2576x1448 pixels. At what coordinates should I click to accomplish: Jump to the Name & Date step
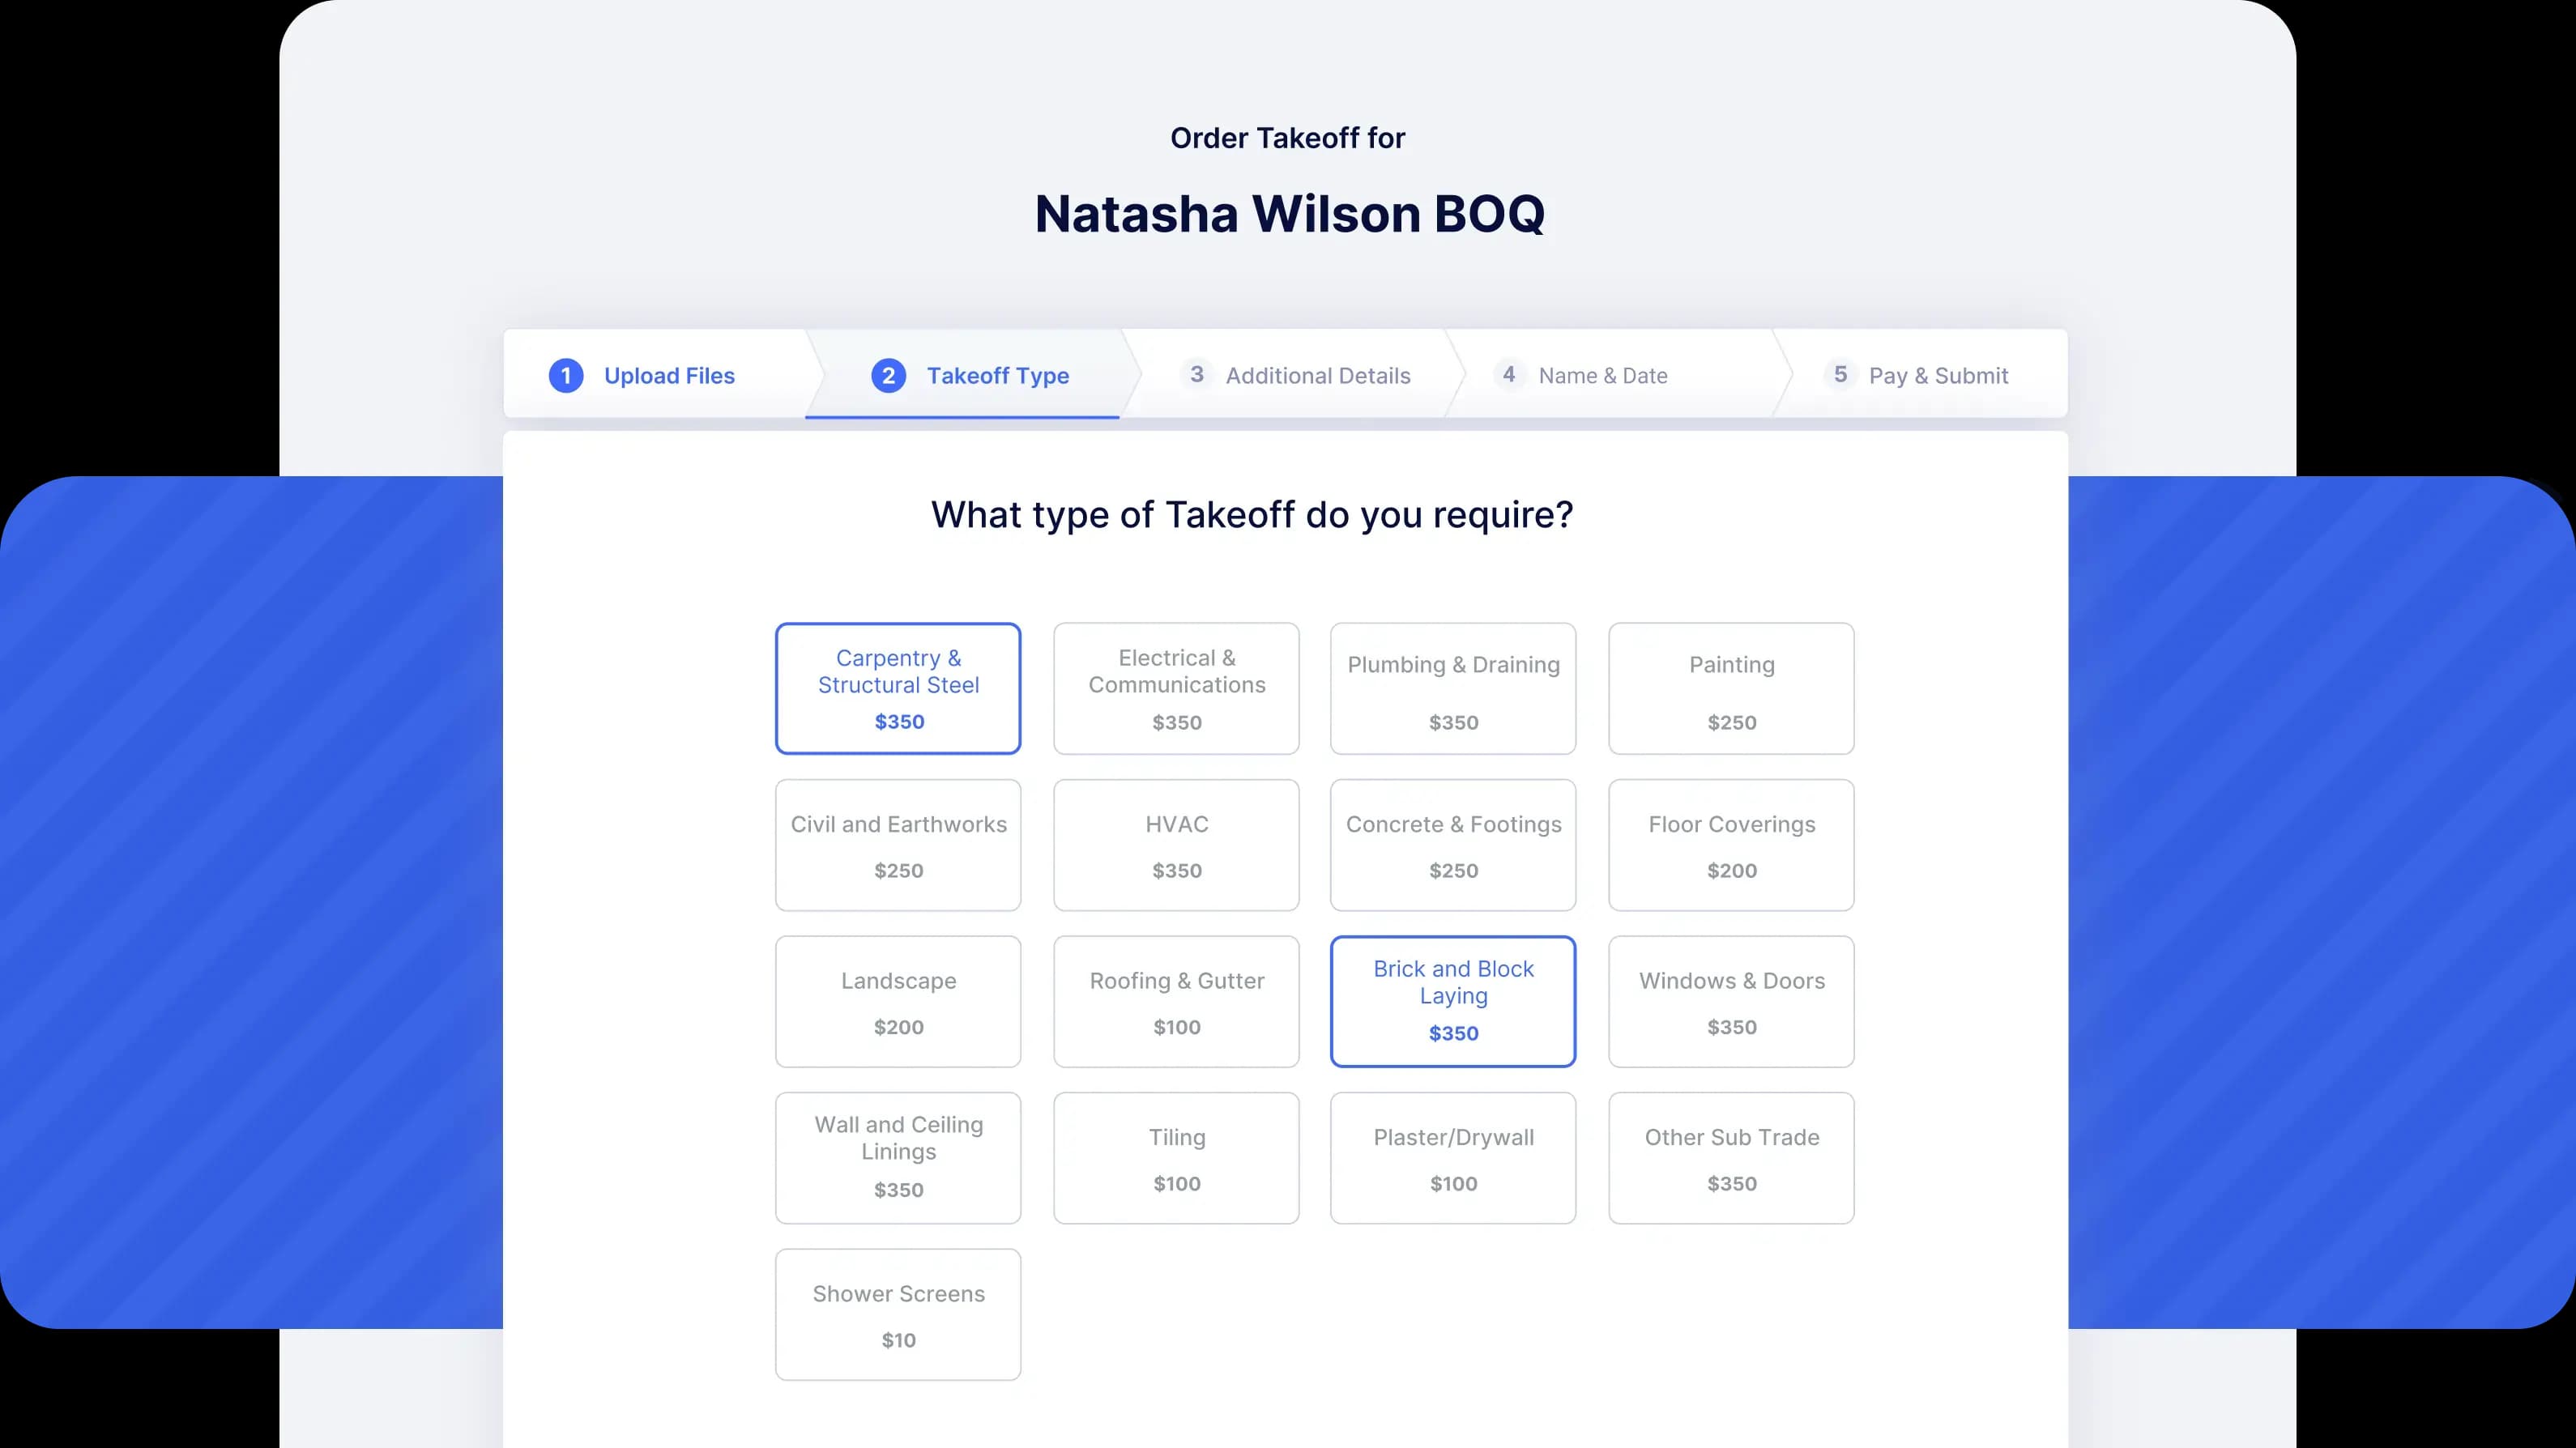click(1602, 375)
